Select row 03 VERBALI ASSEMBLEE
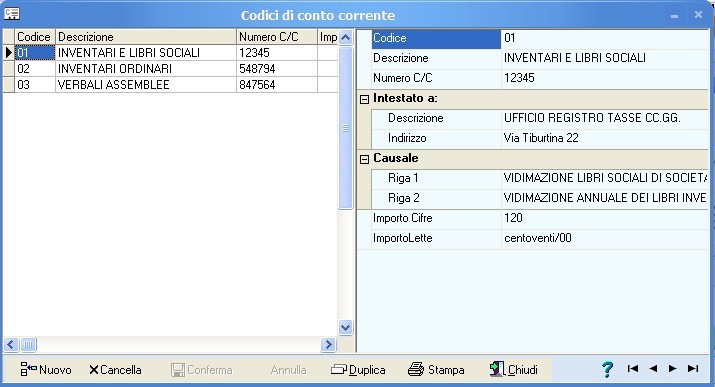This screenshot has height=387, width=715. point(170,85)
